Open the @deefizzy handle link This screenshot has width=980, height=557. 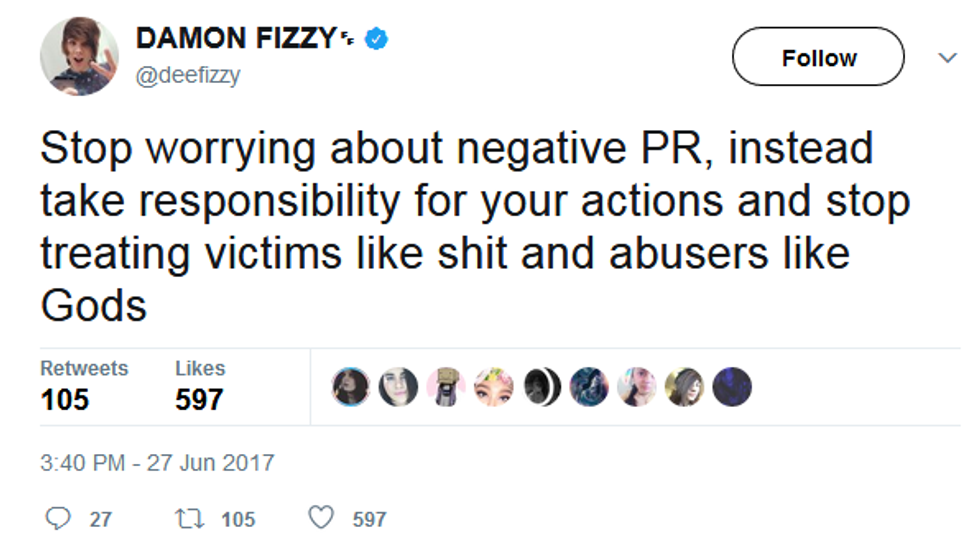187,76
